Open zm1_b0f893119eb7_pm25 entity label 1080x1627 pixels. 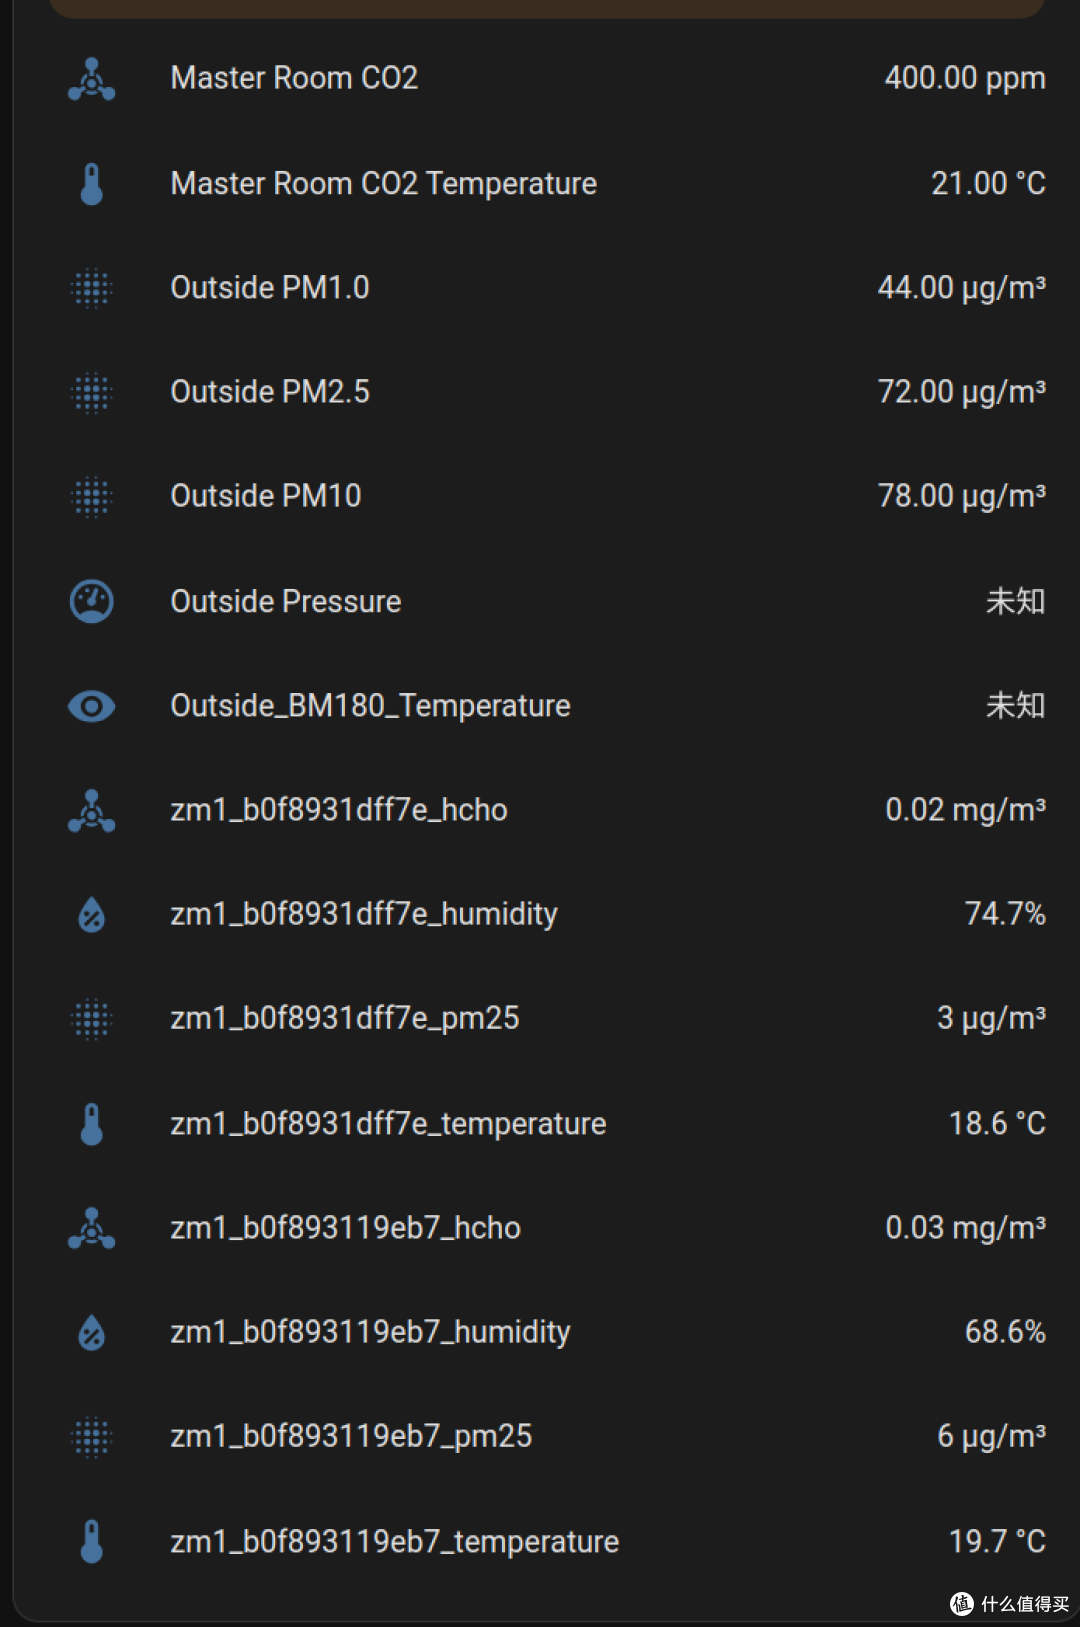(x=351, y=1437)
